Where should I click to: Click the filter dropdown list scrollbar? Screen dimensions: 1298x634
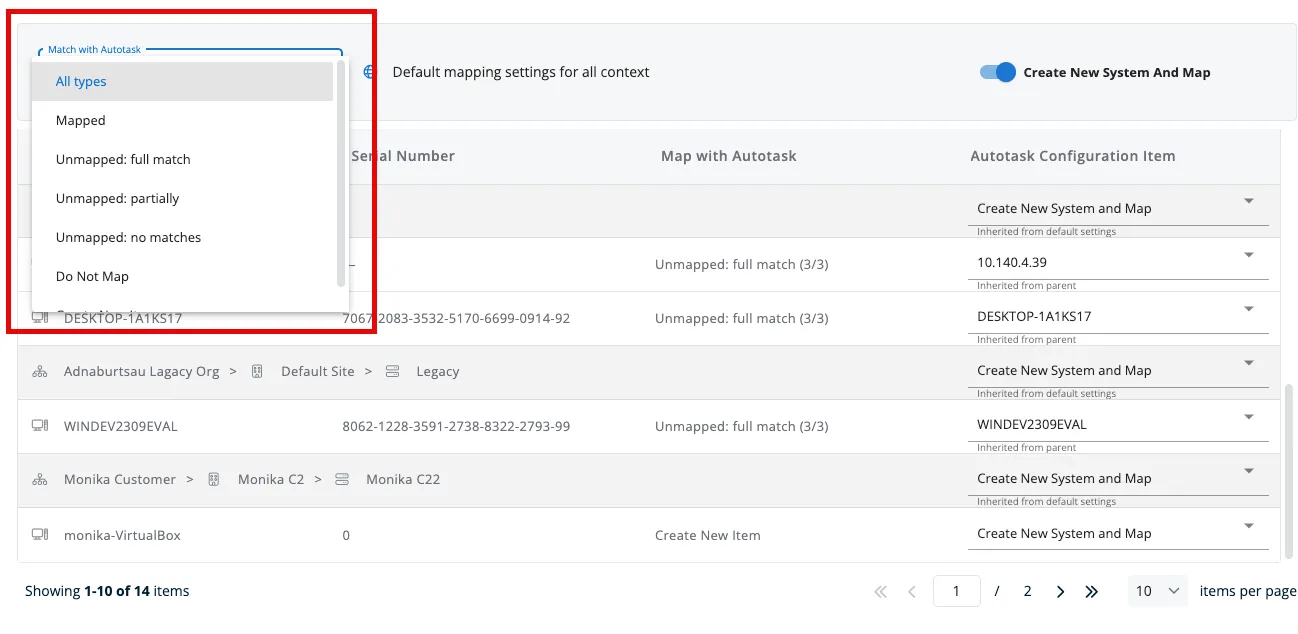[x=341, y=172]
